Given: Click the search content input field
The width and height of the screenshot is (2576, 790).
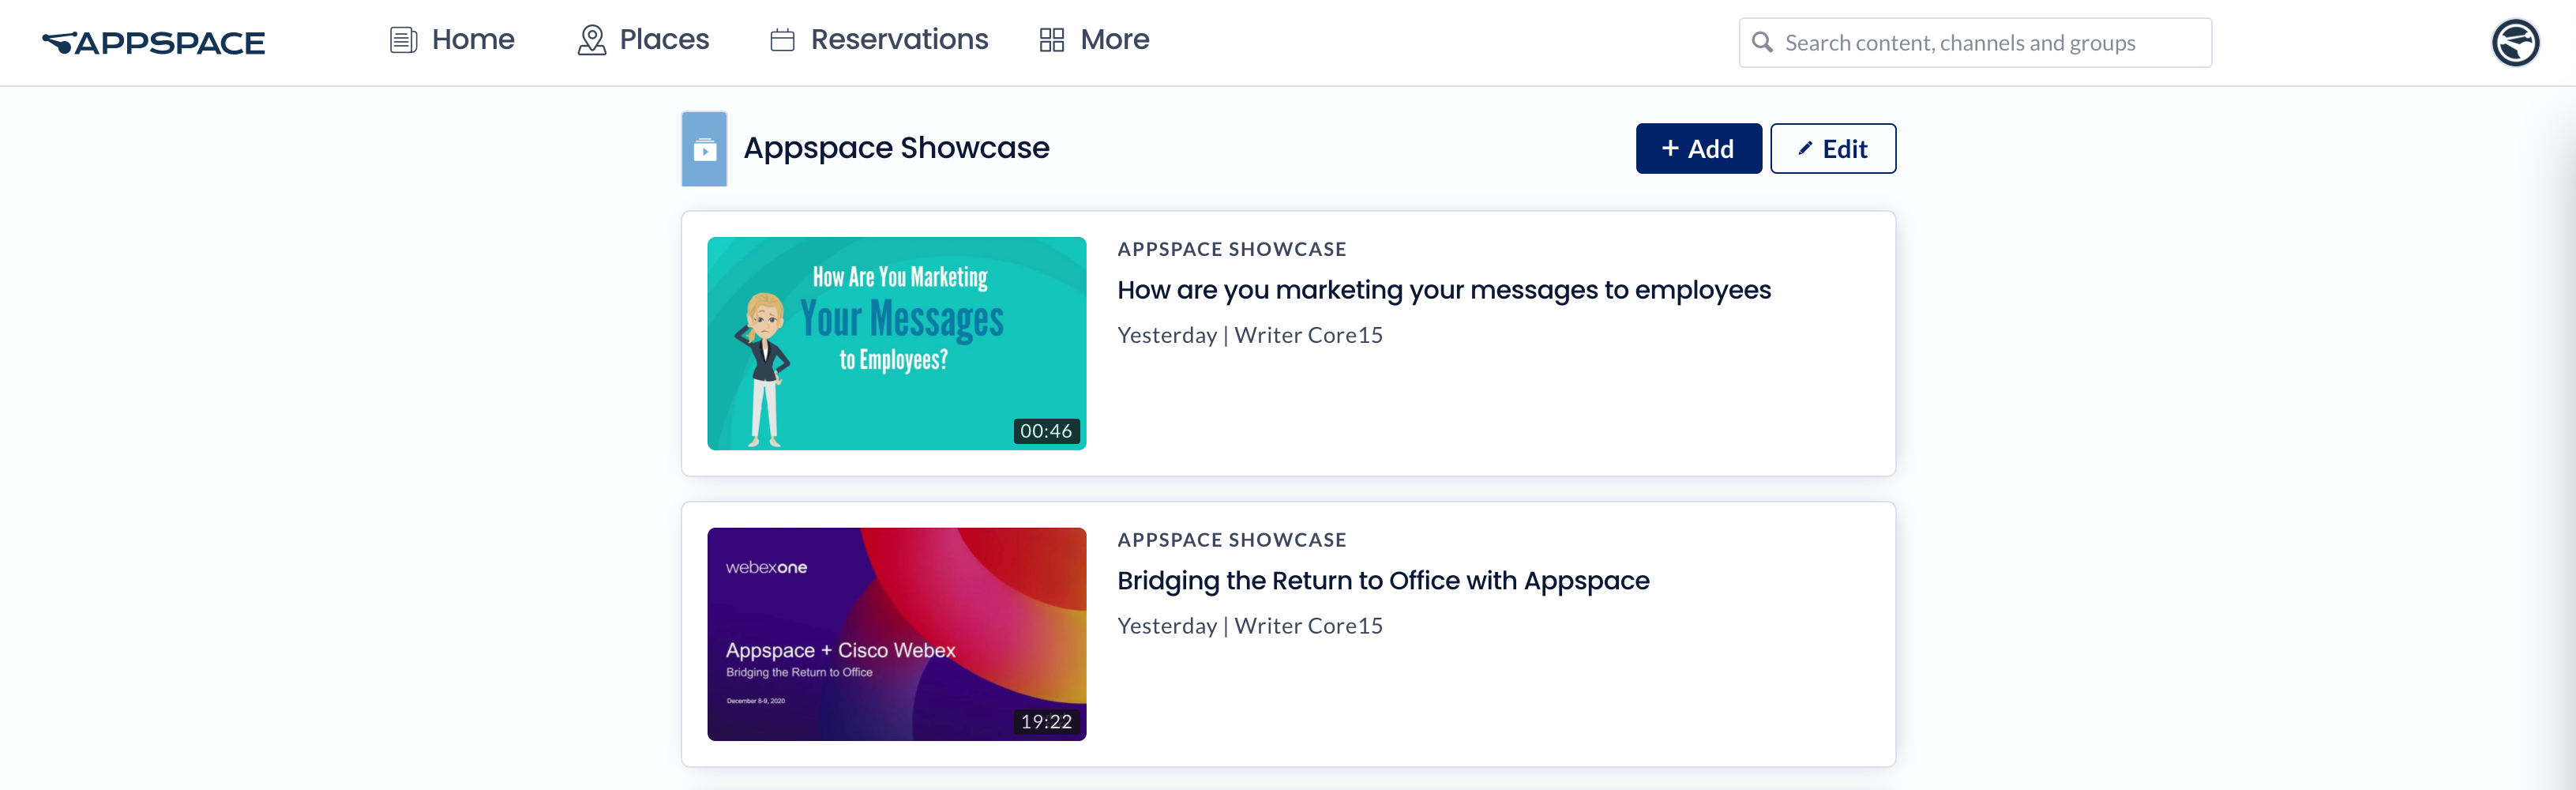Looking at the screenshot, I should [1975, 42].
